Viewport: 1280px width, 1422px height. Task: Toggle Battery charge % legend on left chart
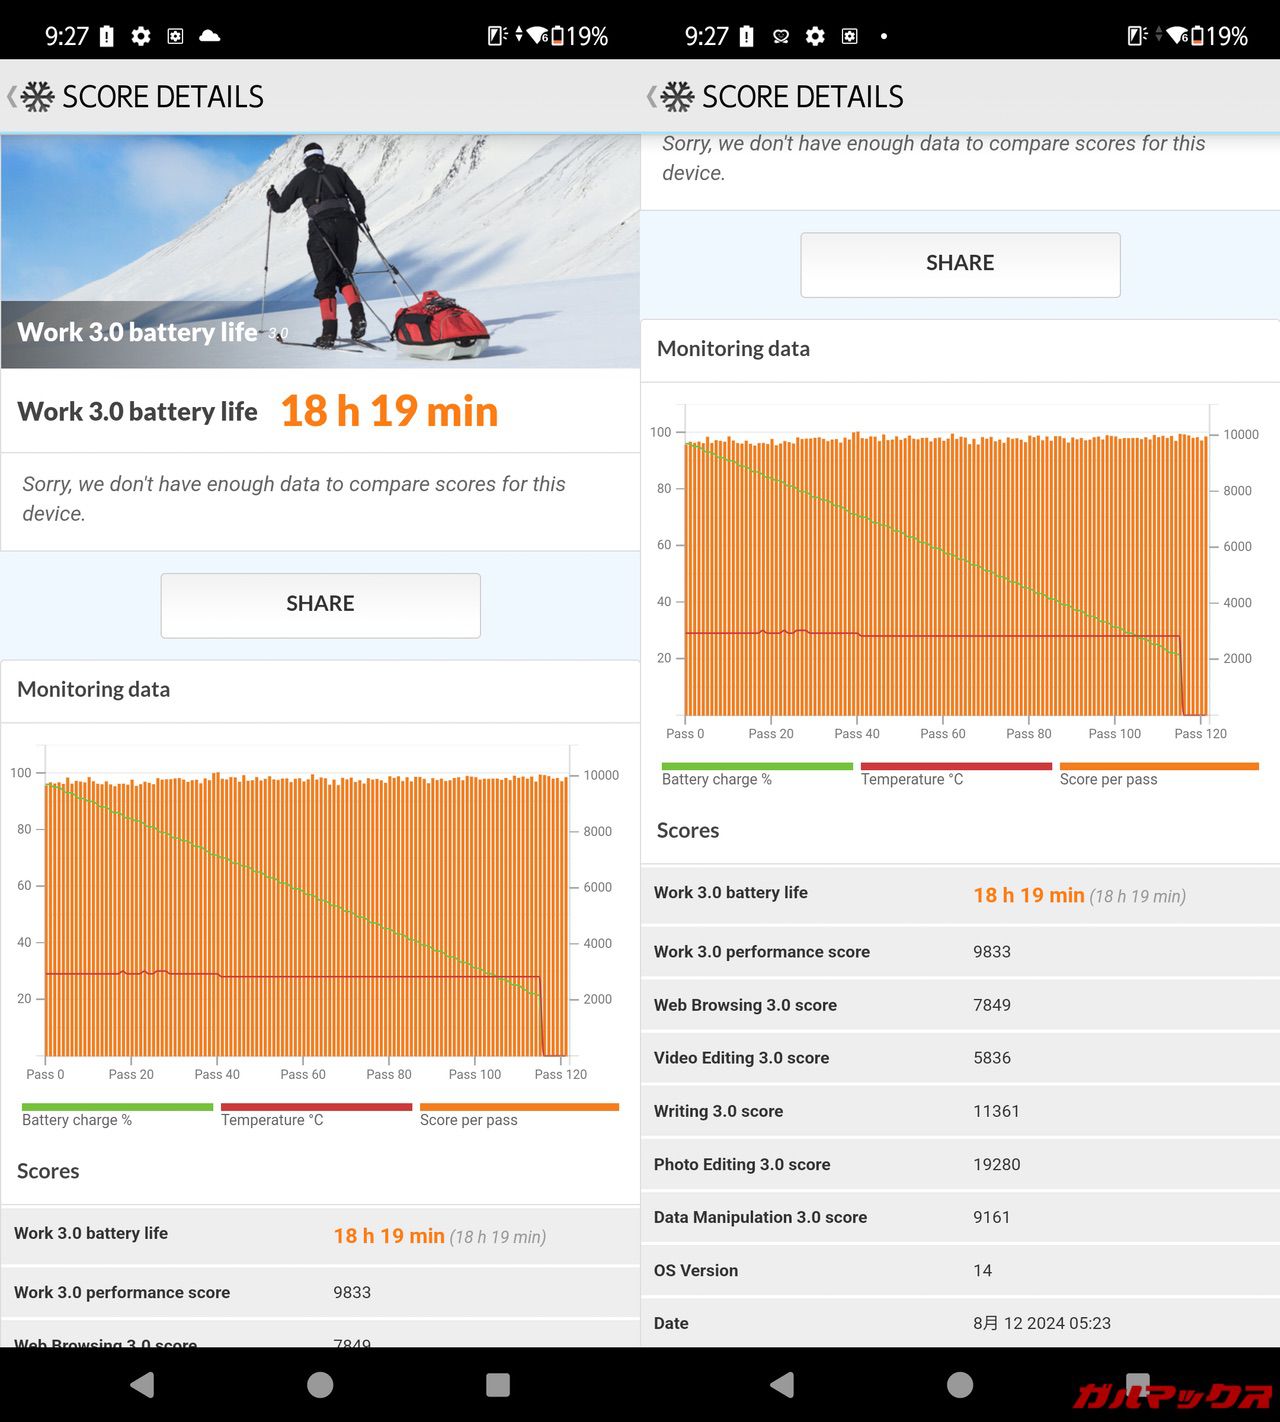tap(117, 1115)
